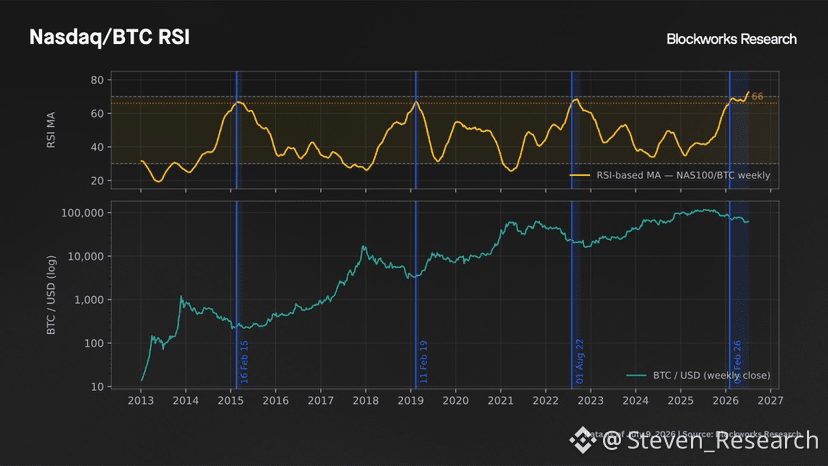This screenshot has width=828, height=466.
Task: Click the 11 Feb 19 vertical marker label
Action: click(424, 362)
